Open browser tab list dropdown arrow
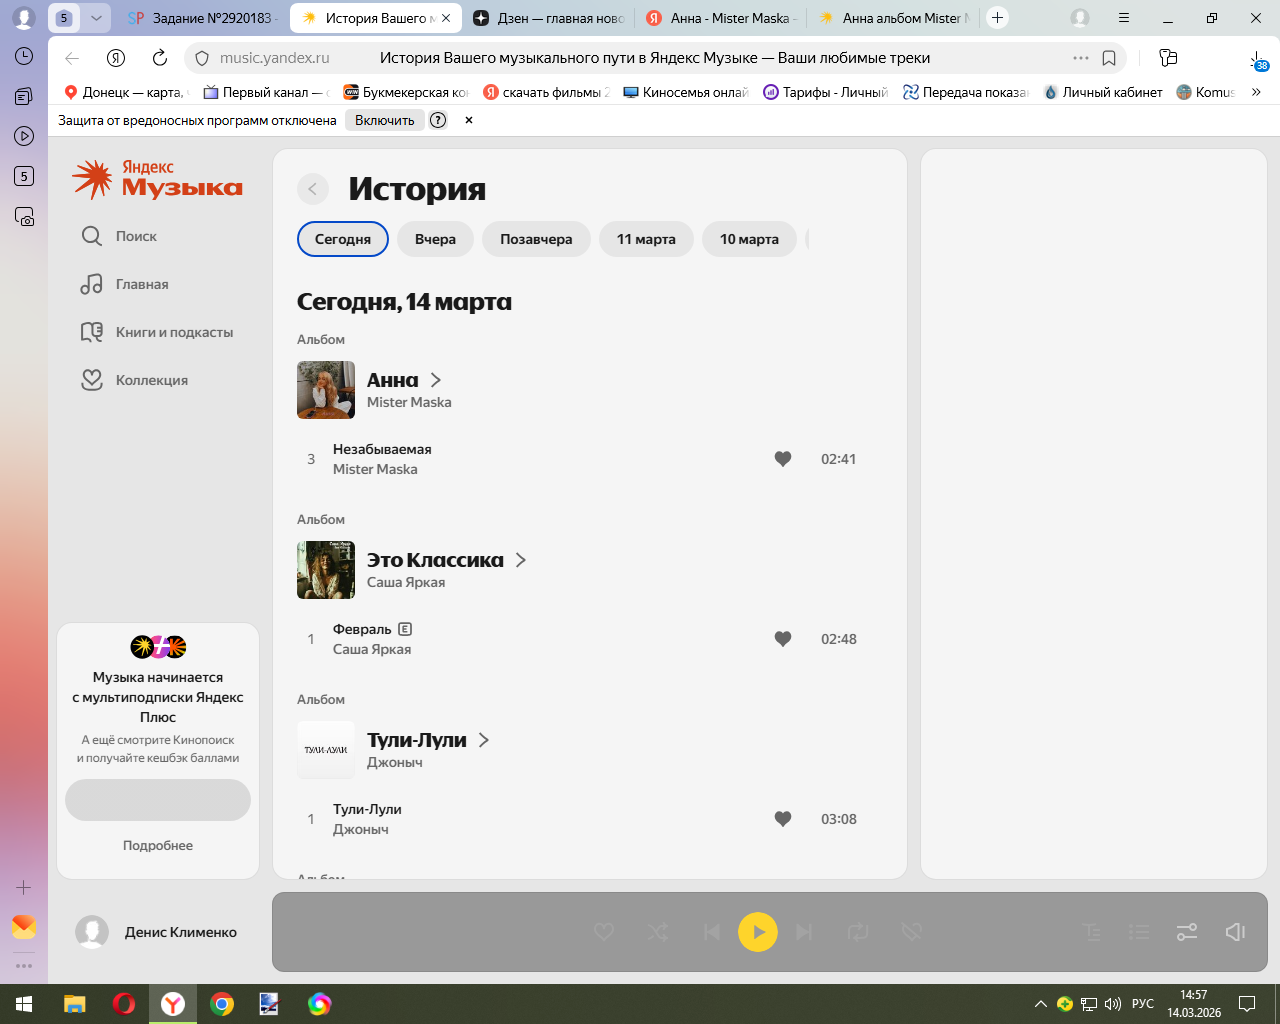1280x1024 pixels. (x=96, y=18)
